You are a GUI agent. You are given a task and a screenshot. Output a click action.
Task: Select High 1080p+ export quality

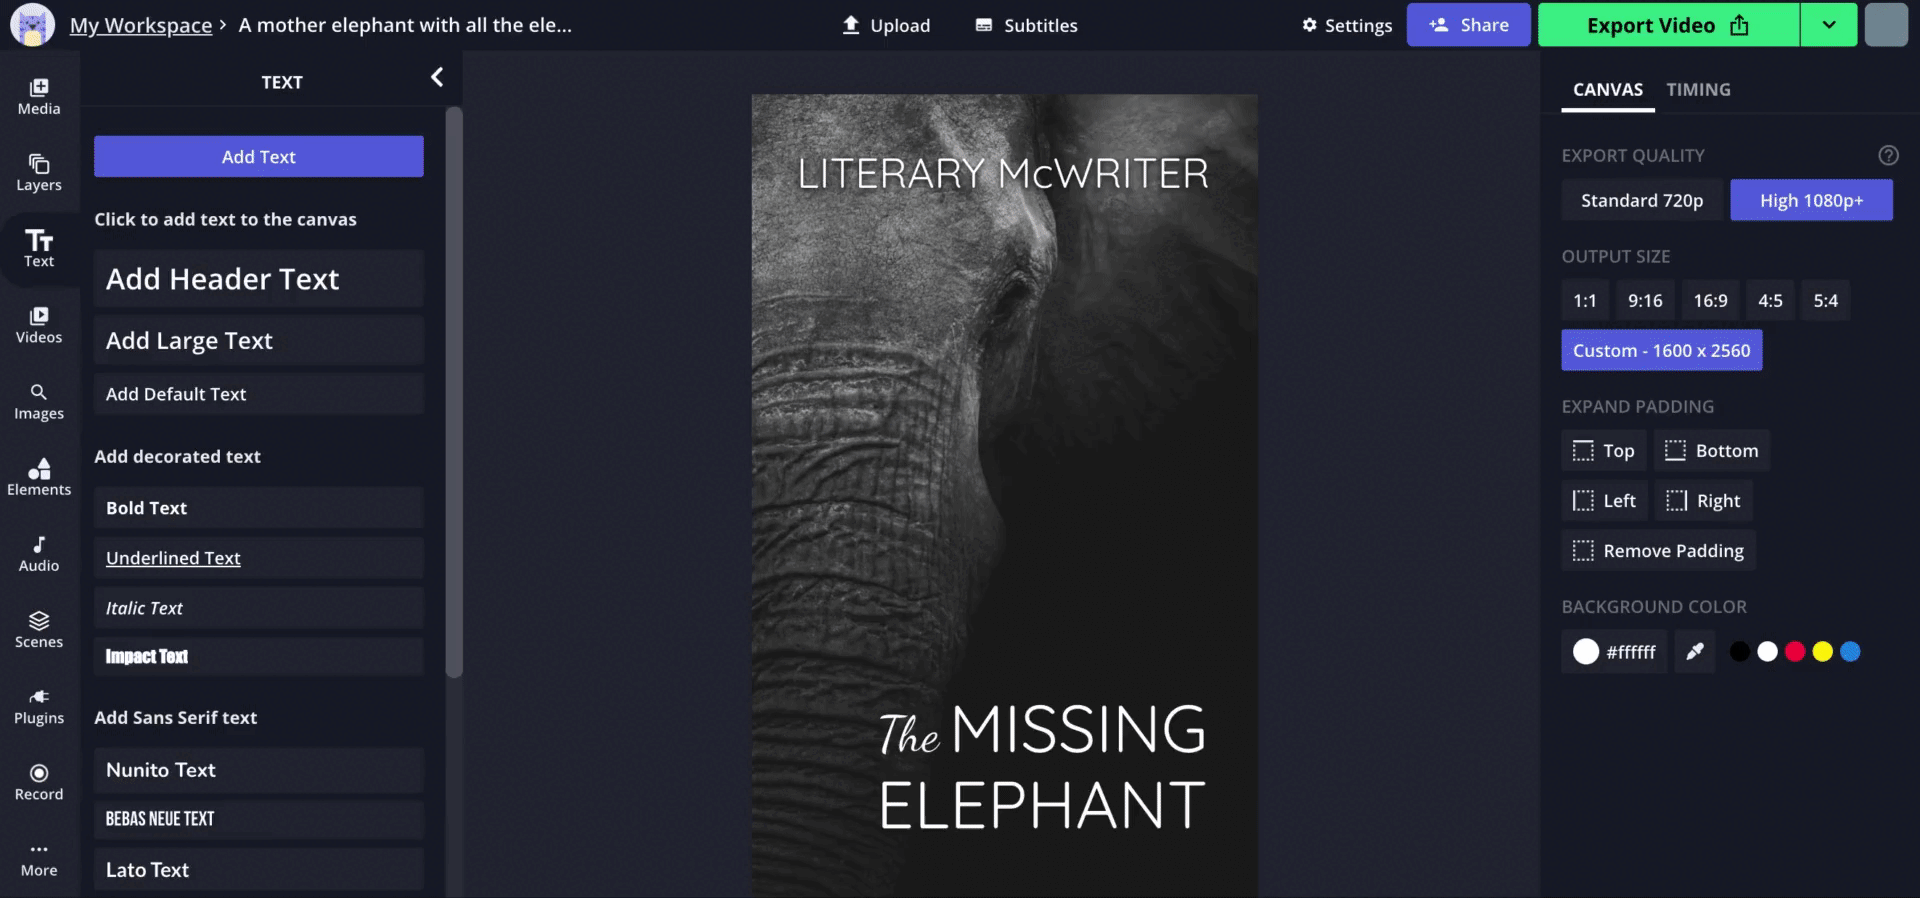point(1811,200)
